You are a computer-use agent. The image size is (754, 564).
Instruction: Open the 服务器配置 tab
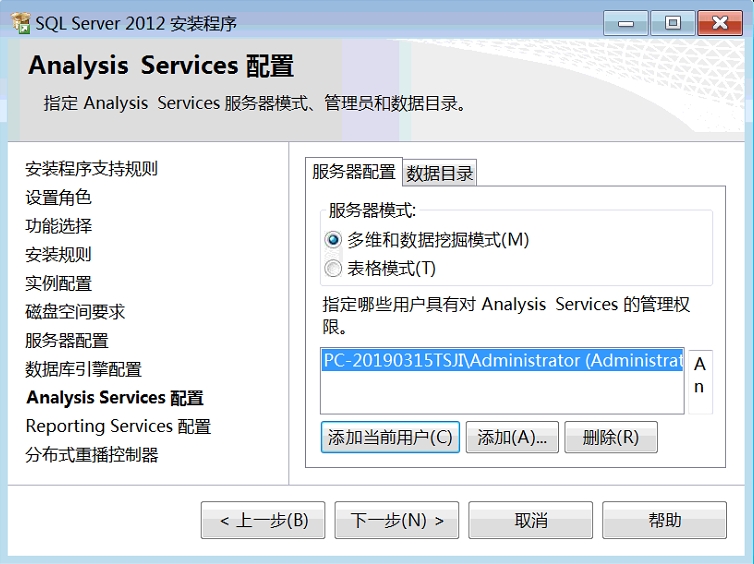pos(353,172)
